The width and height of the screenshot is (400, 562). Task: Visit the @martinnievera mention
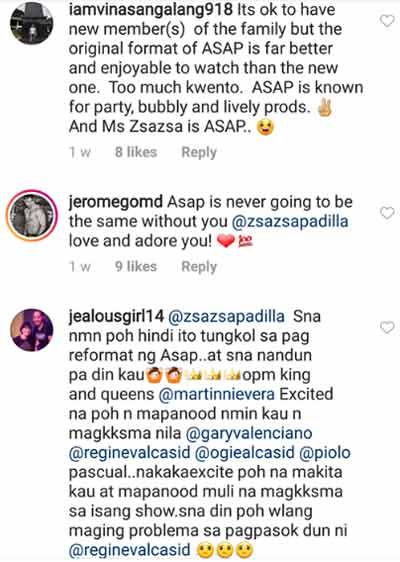(216, 394)
